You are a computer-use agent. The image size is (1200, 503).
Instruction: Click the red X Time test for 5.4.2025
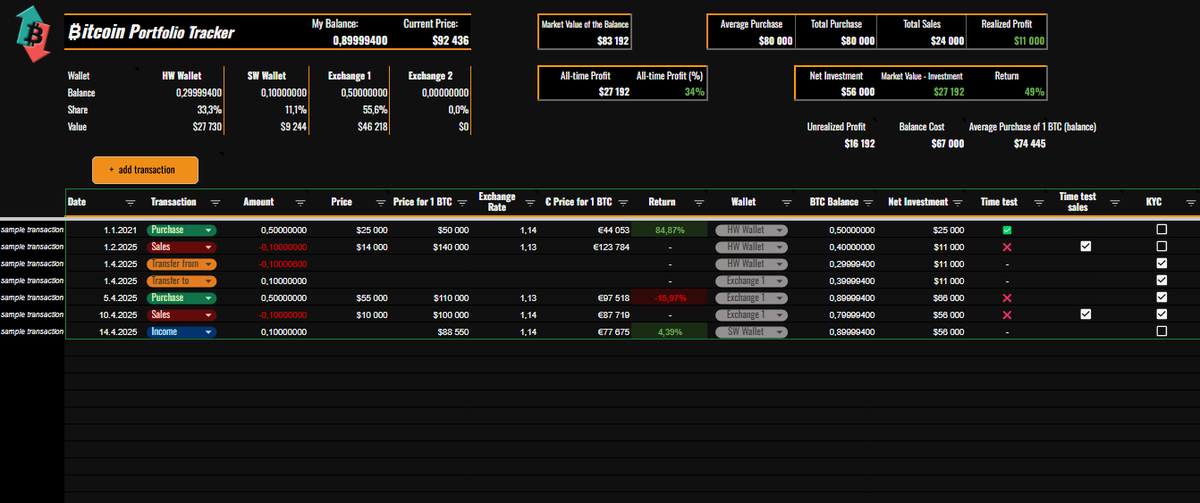pyautogui.click(x=1007, y=298)
